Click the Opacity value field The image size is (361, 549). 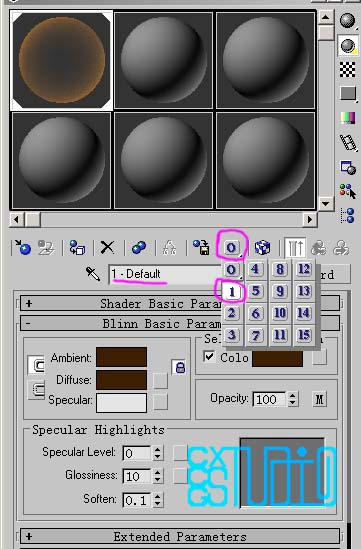(270, 399)
